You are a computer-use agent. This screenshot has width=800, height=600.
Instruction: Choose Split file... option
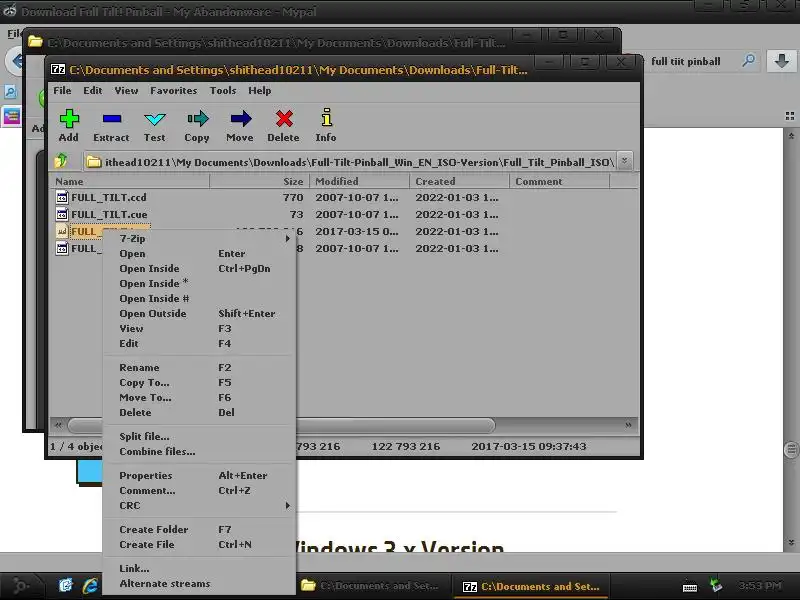198,436
